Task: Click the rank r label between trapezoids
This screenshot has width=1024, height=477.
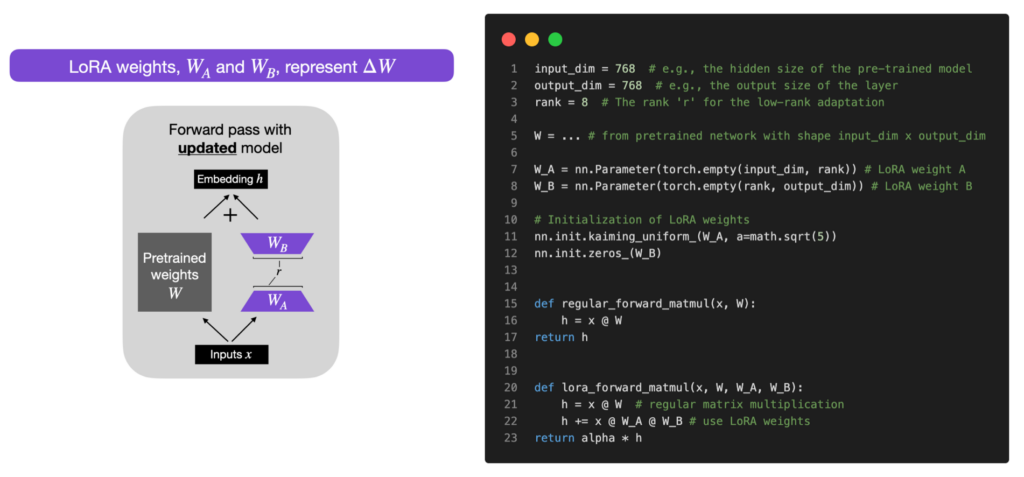Action: click(x=279, y=273)
